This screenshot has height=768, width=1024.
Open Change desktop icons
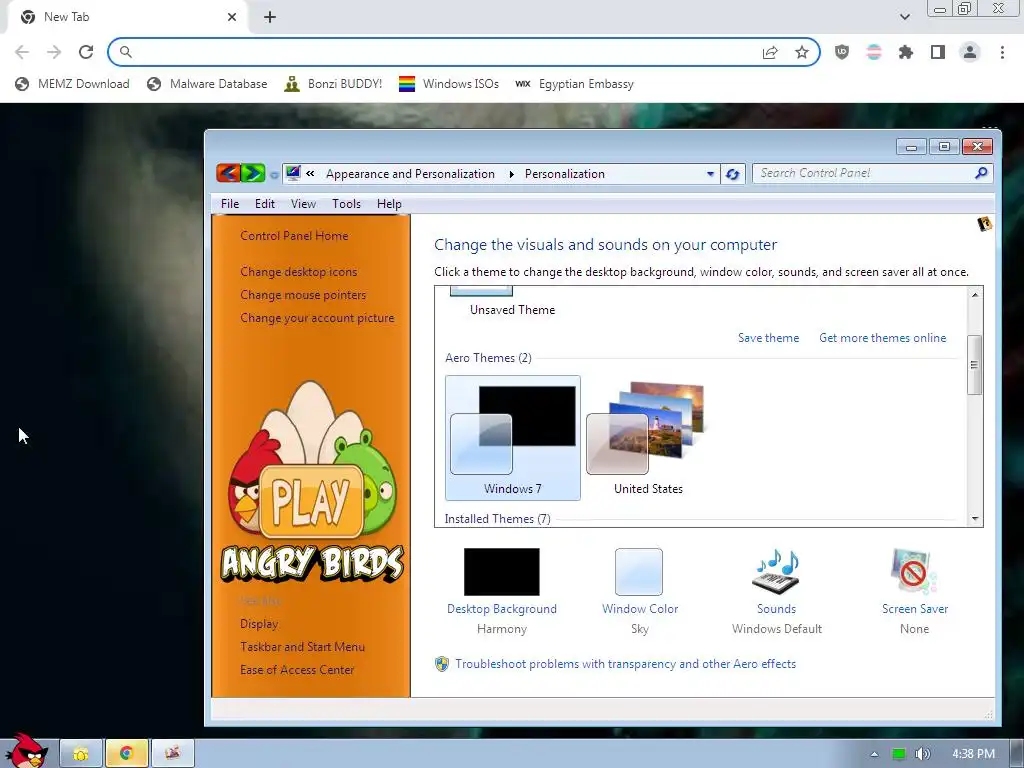coord(298,272)
